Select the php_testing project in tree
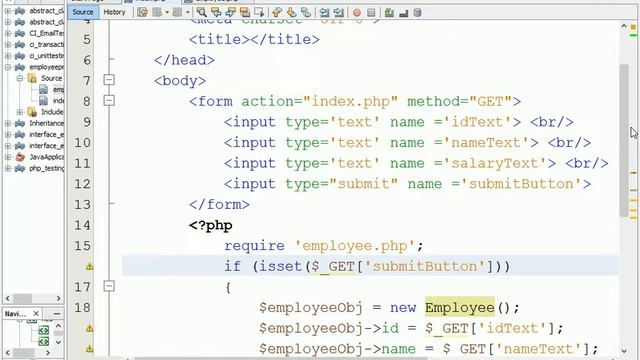Image resolution: width=640 pixels, height=360 pixels. (x=47, y=168)
